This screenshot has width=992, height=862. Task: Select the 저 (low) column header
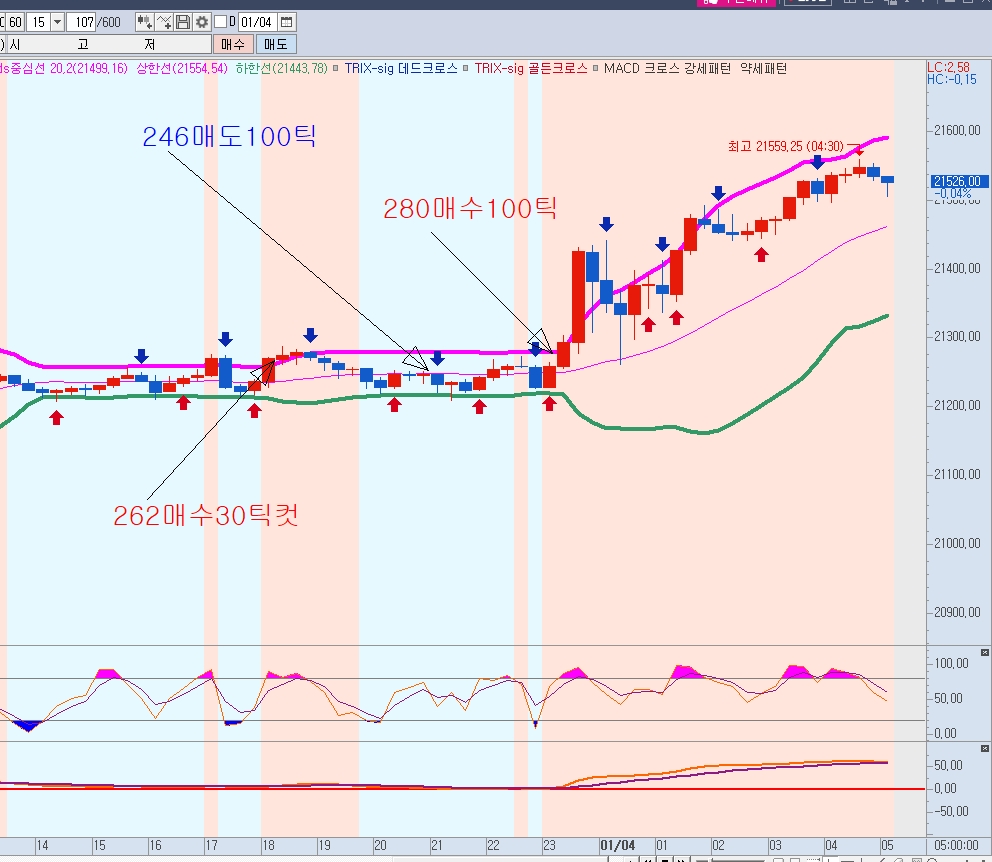point(149,44)
